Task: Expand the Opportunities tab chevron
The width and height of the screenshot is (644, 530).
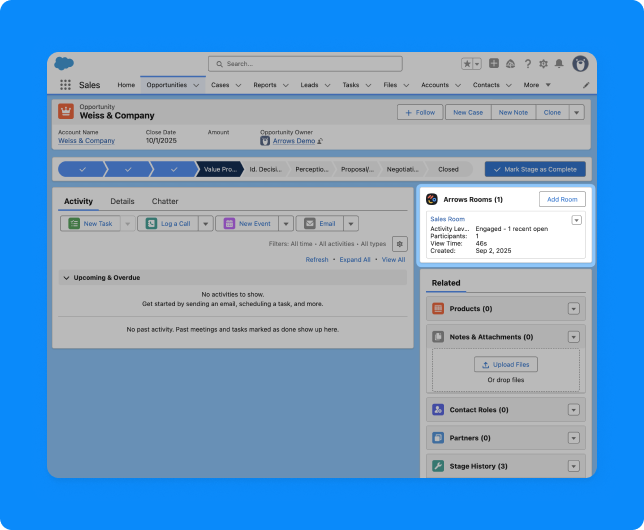Action: pyautogui.click(x=196, y=85)
